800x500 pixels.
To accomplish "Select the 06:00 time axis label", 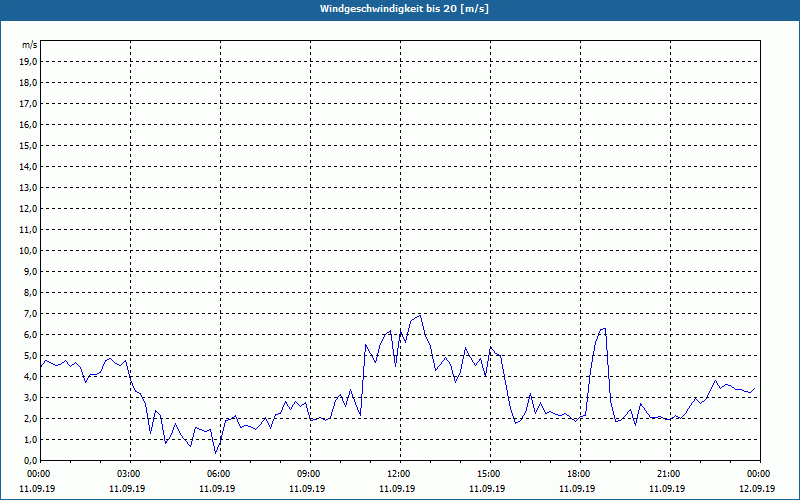I will tap(219, 473).
